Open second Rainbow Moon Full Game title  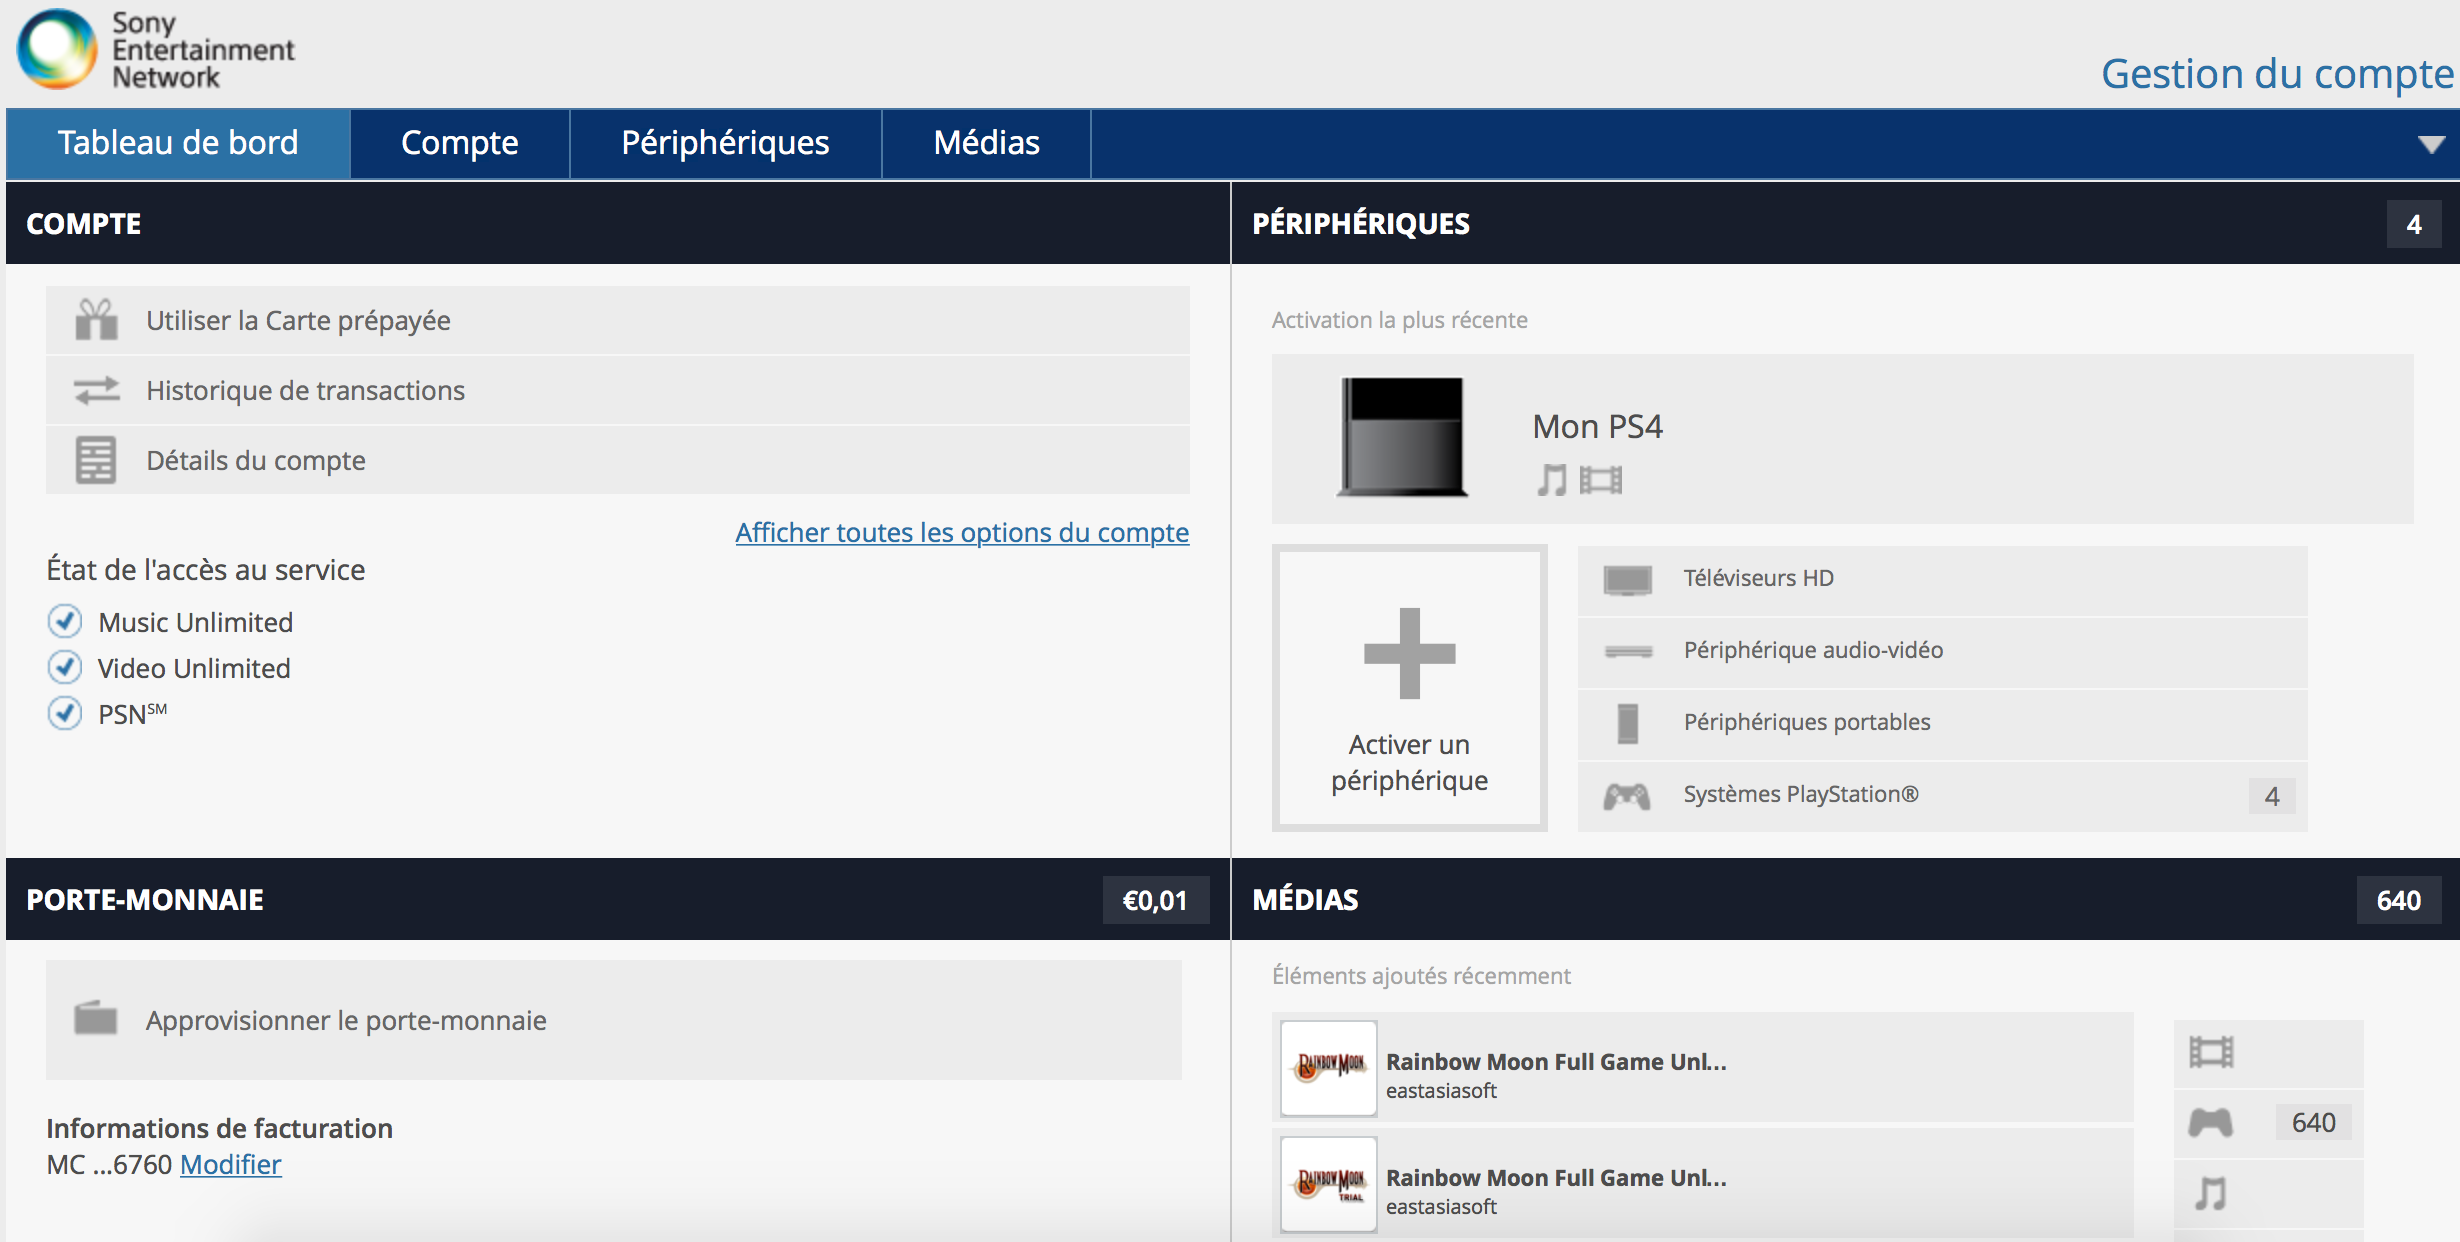click(x=1556, y=1178)
